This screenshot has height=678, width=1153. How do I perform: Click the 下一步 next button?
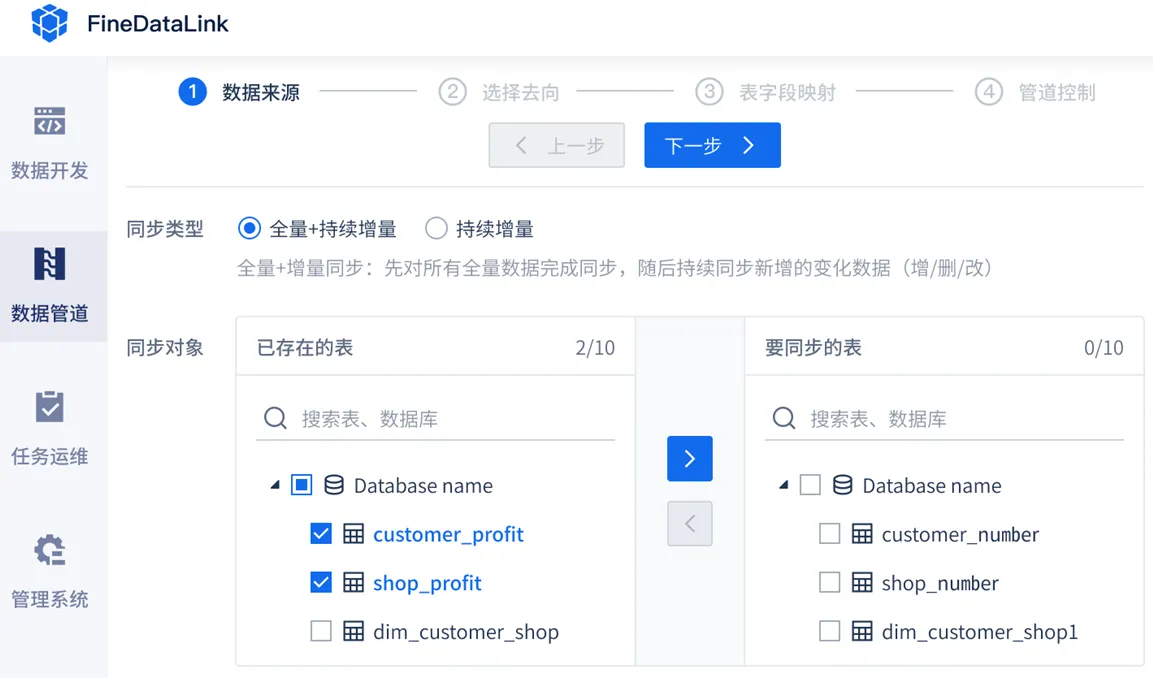(713, 145)
